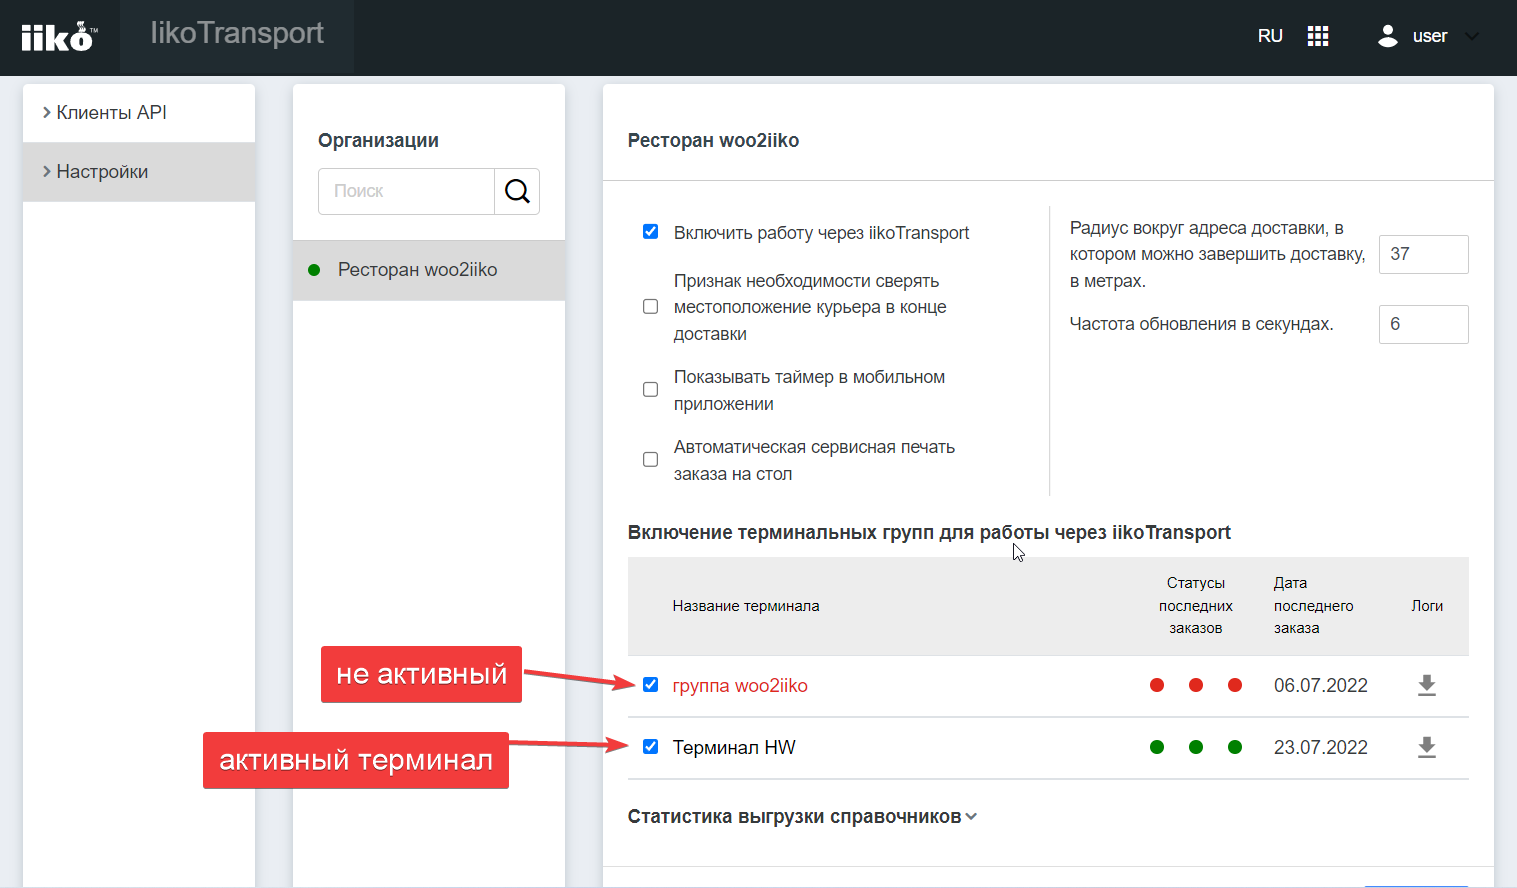This screenshot has width=1517, height=888.
Task: Open the apps grid menu
Action: [x=1318, y=36]
